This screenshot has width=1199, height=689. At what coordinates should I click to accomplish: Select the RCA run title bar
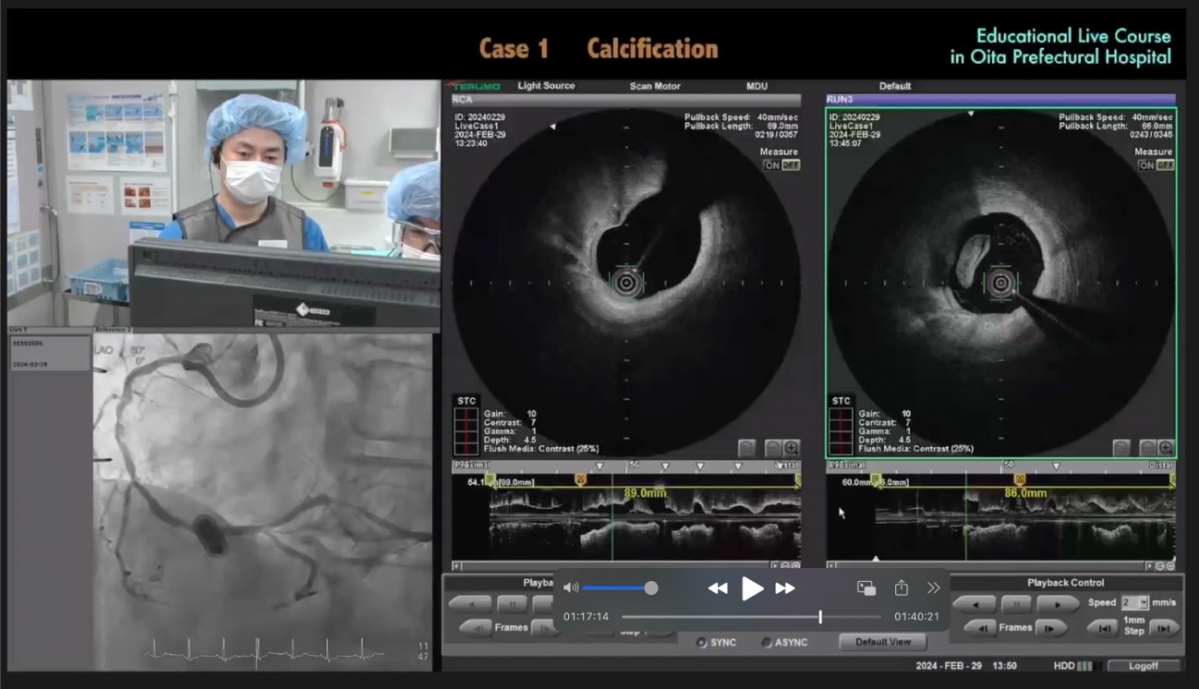(625, 99)
